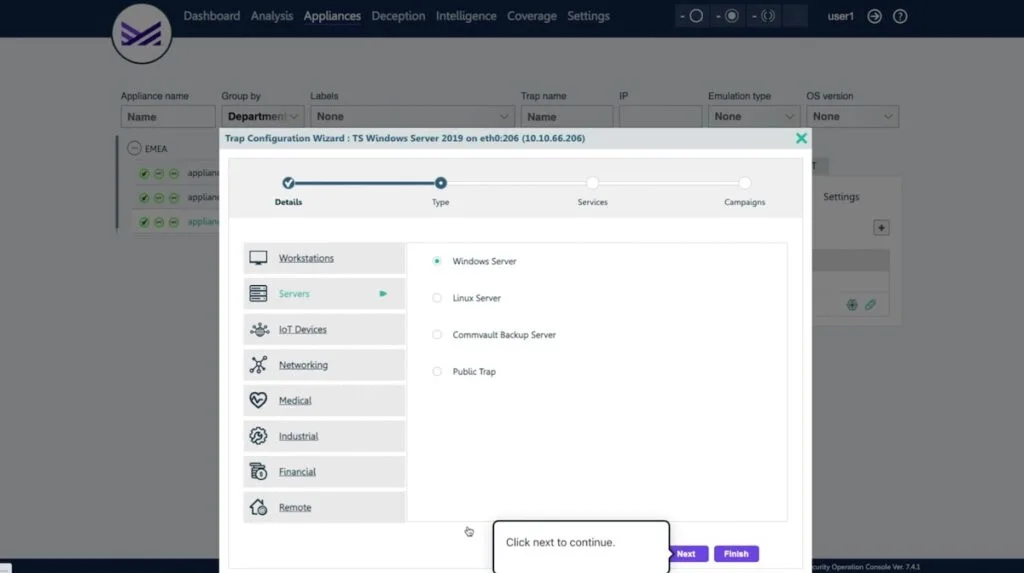Collapse the EMEA group
The height and width of the screenshot is (573, 1024).
[x=134, y=148]
